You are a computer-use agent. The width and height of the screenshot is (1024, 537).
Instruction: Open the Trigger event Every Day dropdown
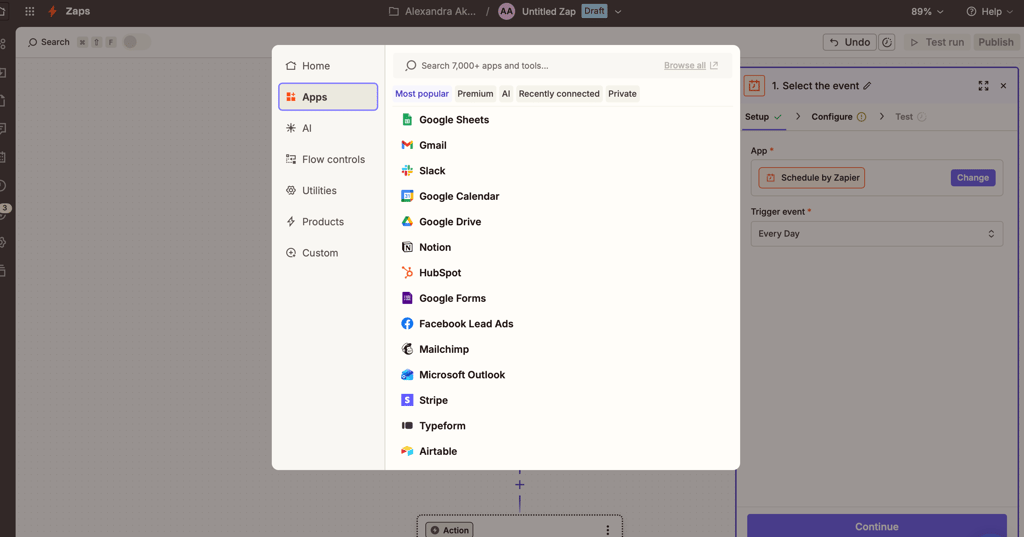click(x=876, y=234)
